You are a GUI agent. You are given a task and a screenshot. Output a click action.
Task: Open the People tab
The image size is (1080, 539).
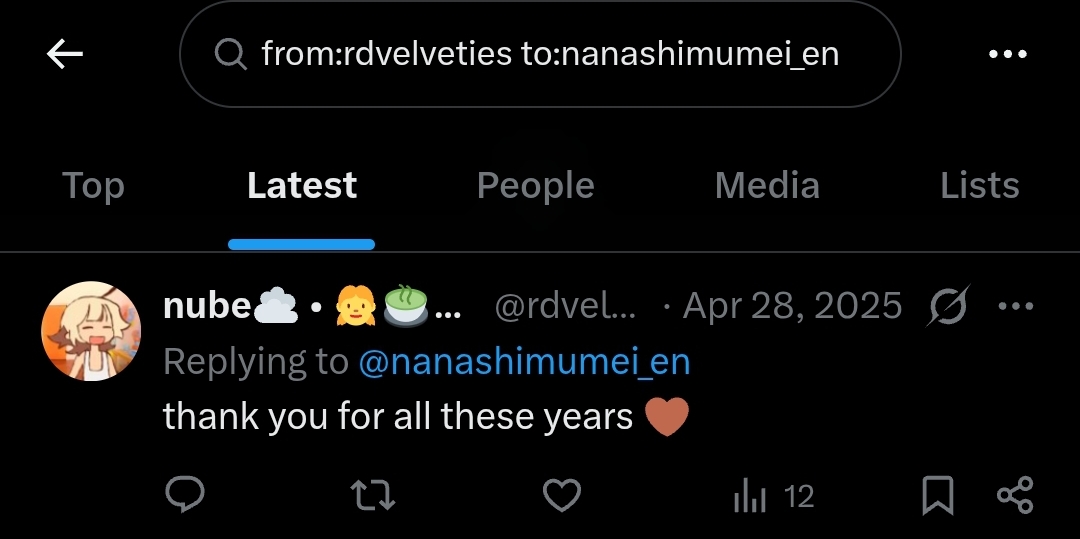click(535, 186)
